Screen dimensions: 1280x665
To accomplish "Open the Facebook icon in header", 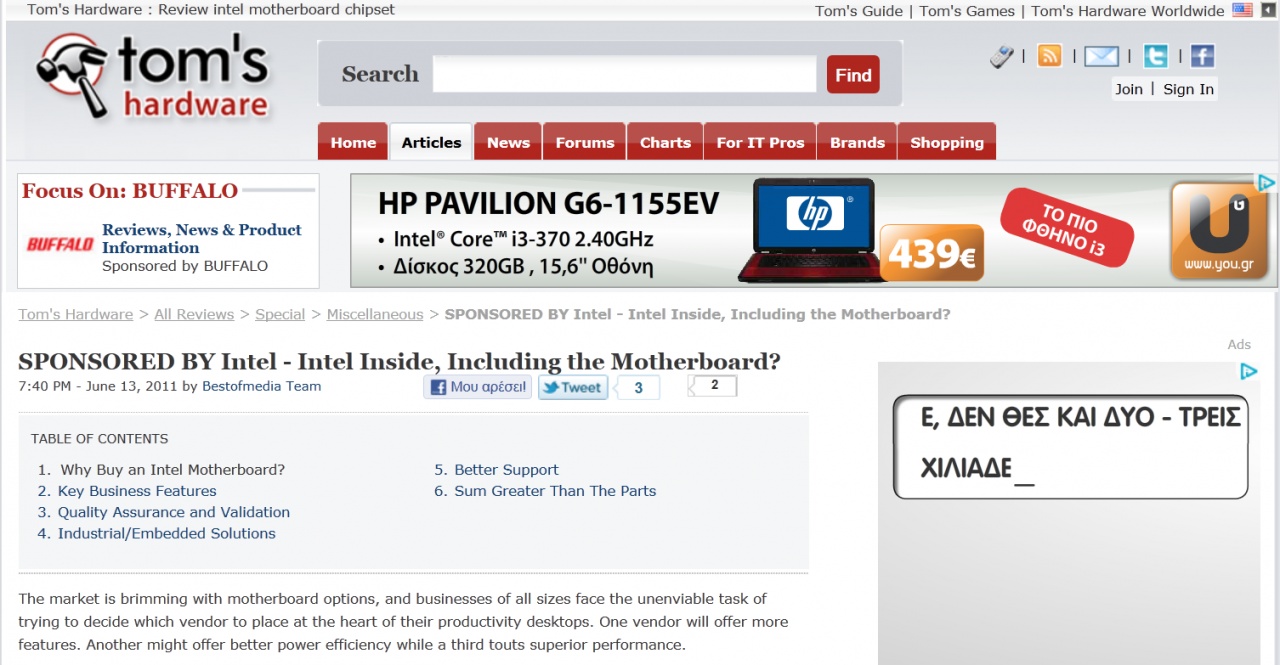I will (x=1202, y=56).
